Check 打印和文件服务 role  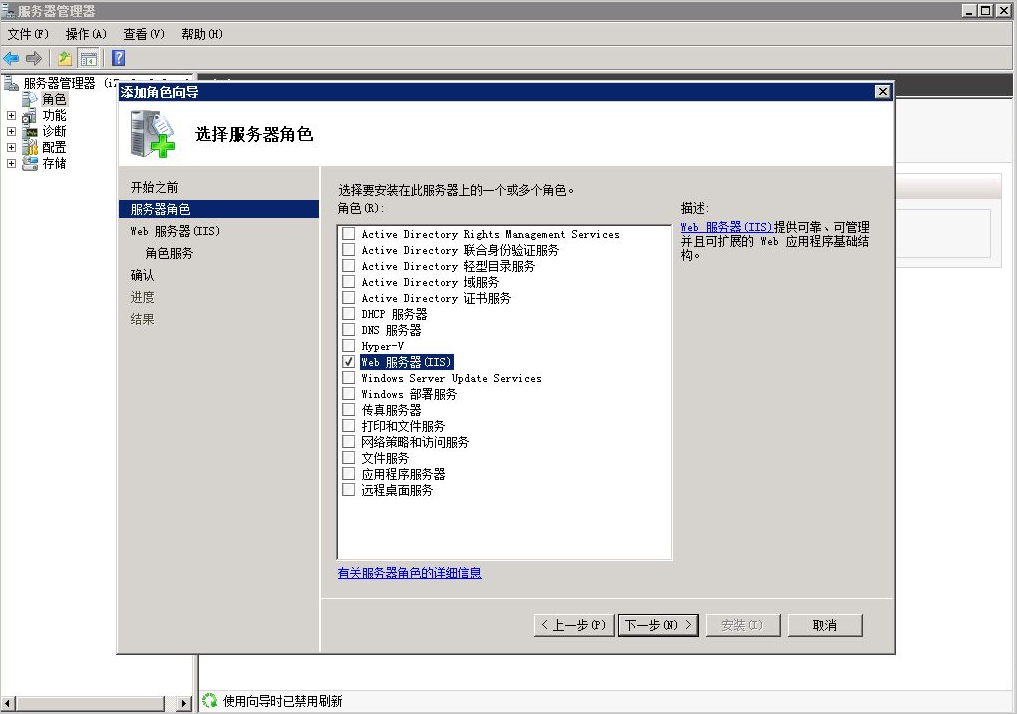(x=349, y=425)
